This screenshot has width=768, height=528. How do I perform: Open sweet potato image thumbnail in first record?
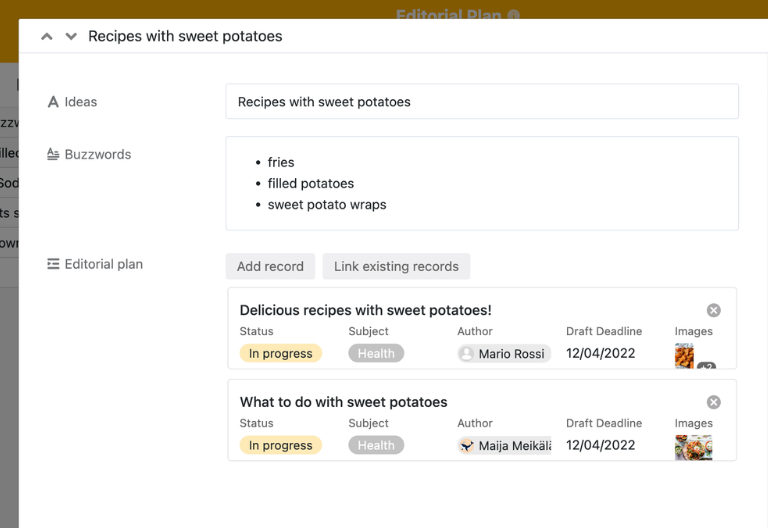684,355
